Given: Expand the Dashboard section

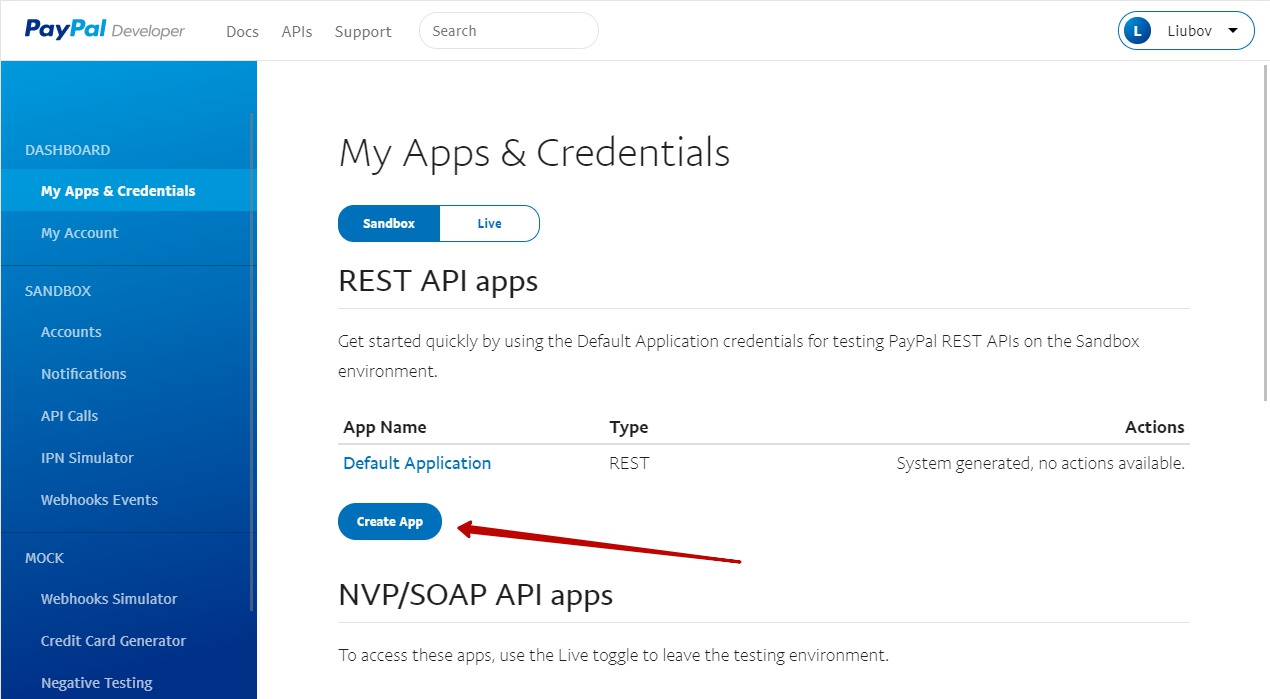Looking at the screenshot, I should 67,149.
